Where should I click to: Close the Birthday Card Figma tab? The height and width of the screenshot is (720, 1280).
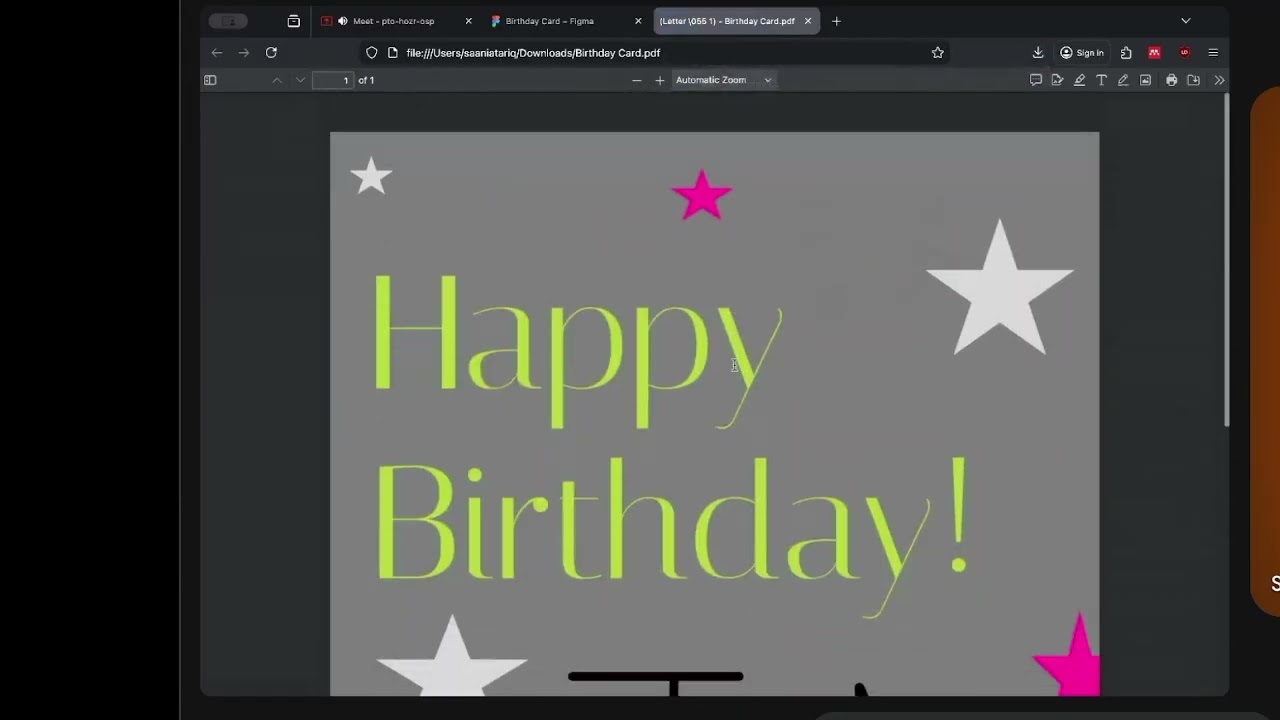pos(638,21)
